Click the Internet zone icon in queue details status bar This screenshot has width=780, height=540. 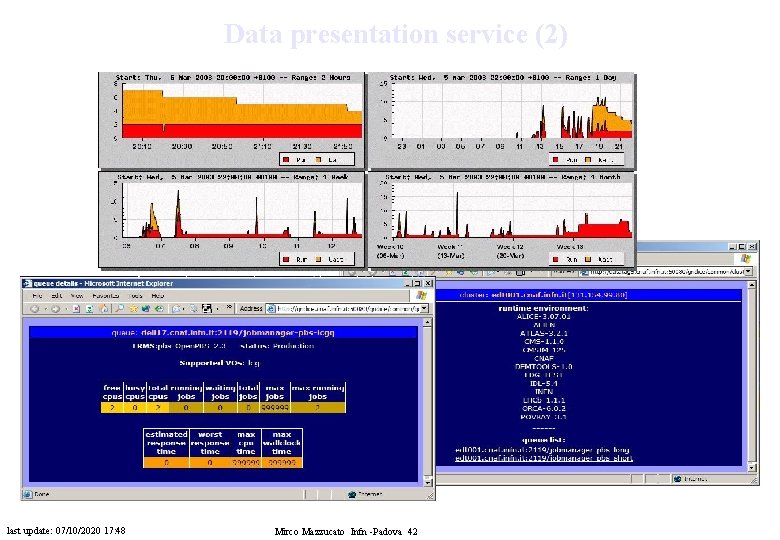pos(352,494)
